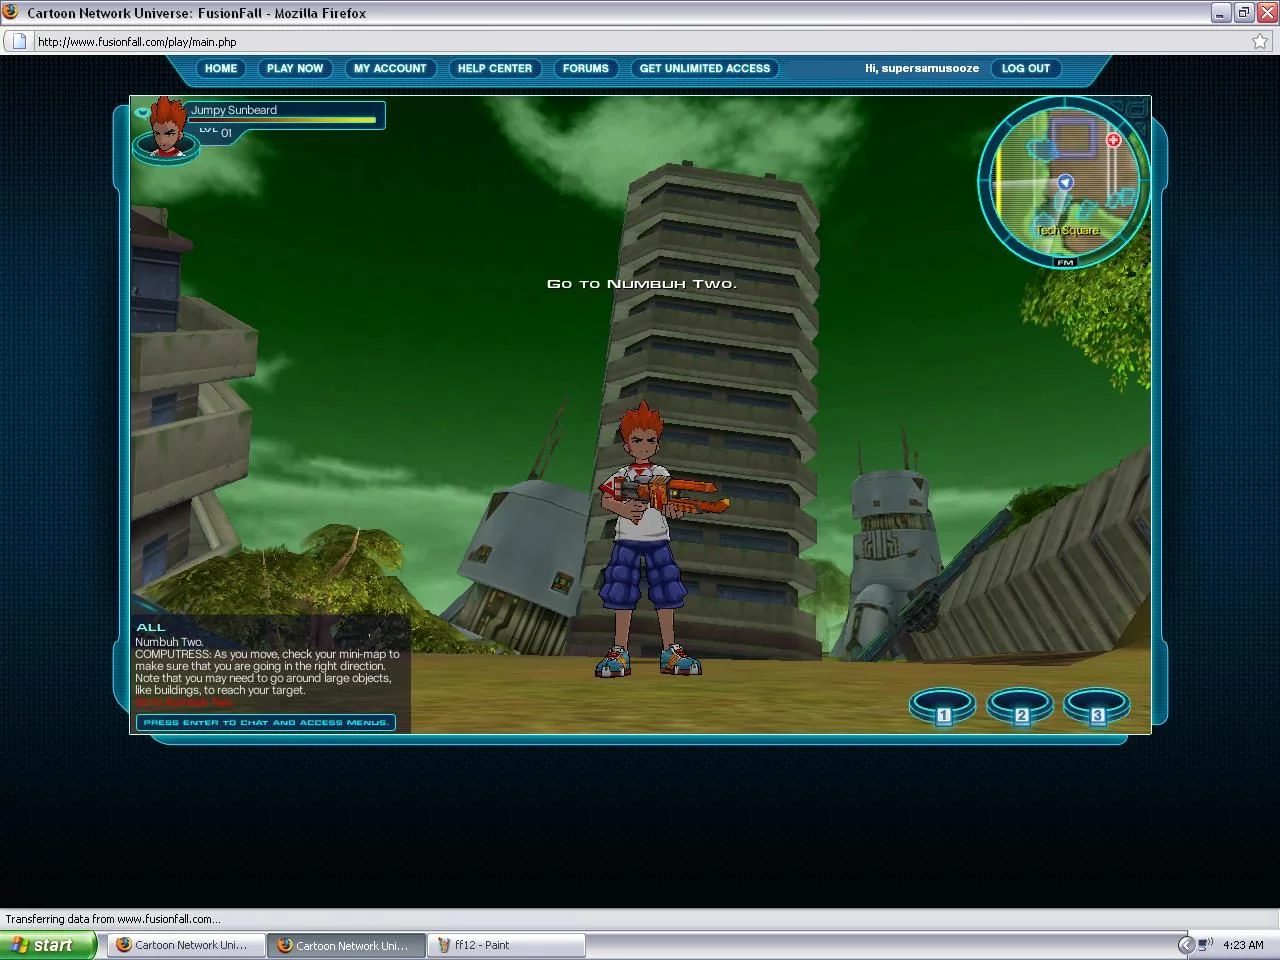This screenshot has height=960, width=1280.
Task: Click the character health bar
Action: coord(284,120)
